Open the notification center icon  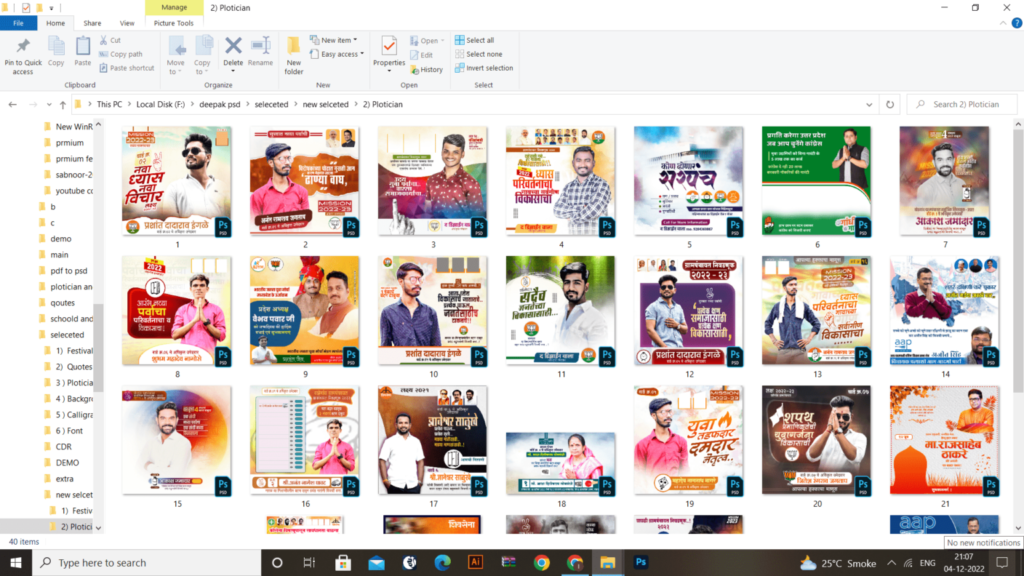1002,562
